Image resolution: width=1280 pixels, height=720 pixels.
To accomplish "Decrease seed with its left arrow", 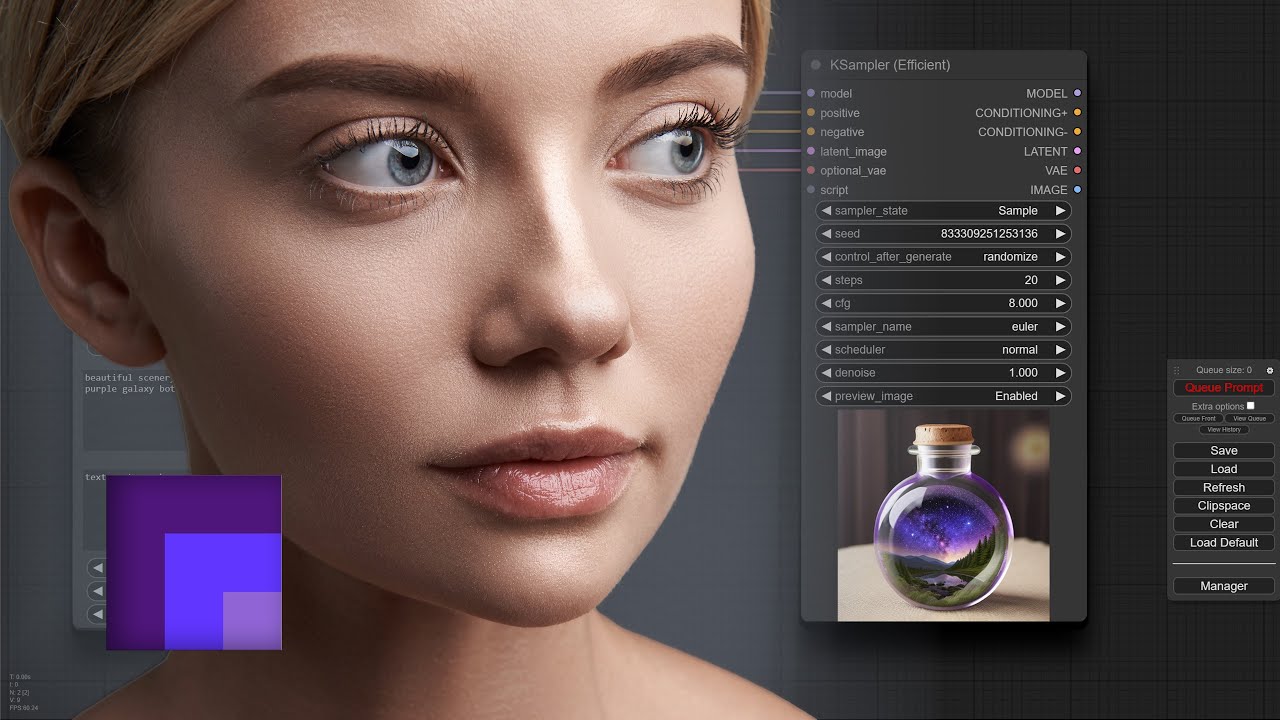I will [x=827, y=234].
